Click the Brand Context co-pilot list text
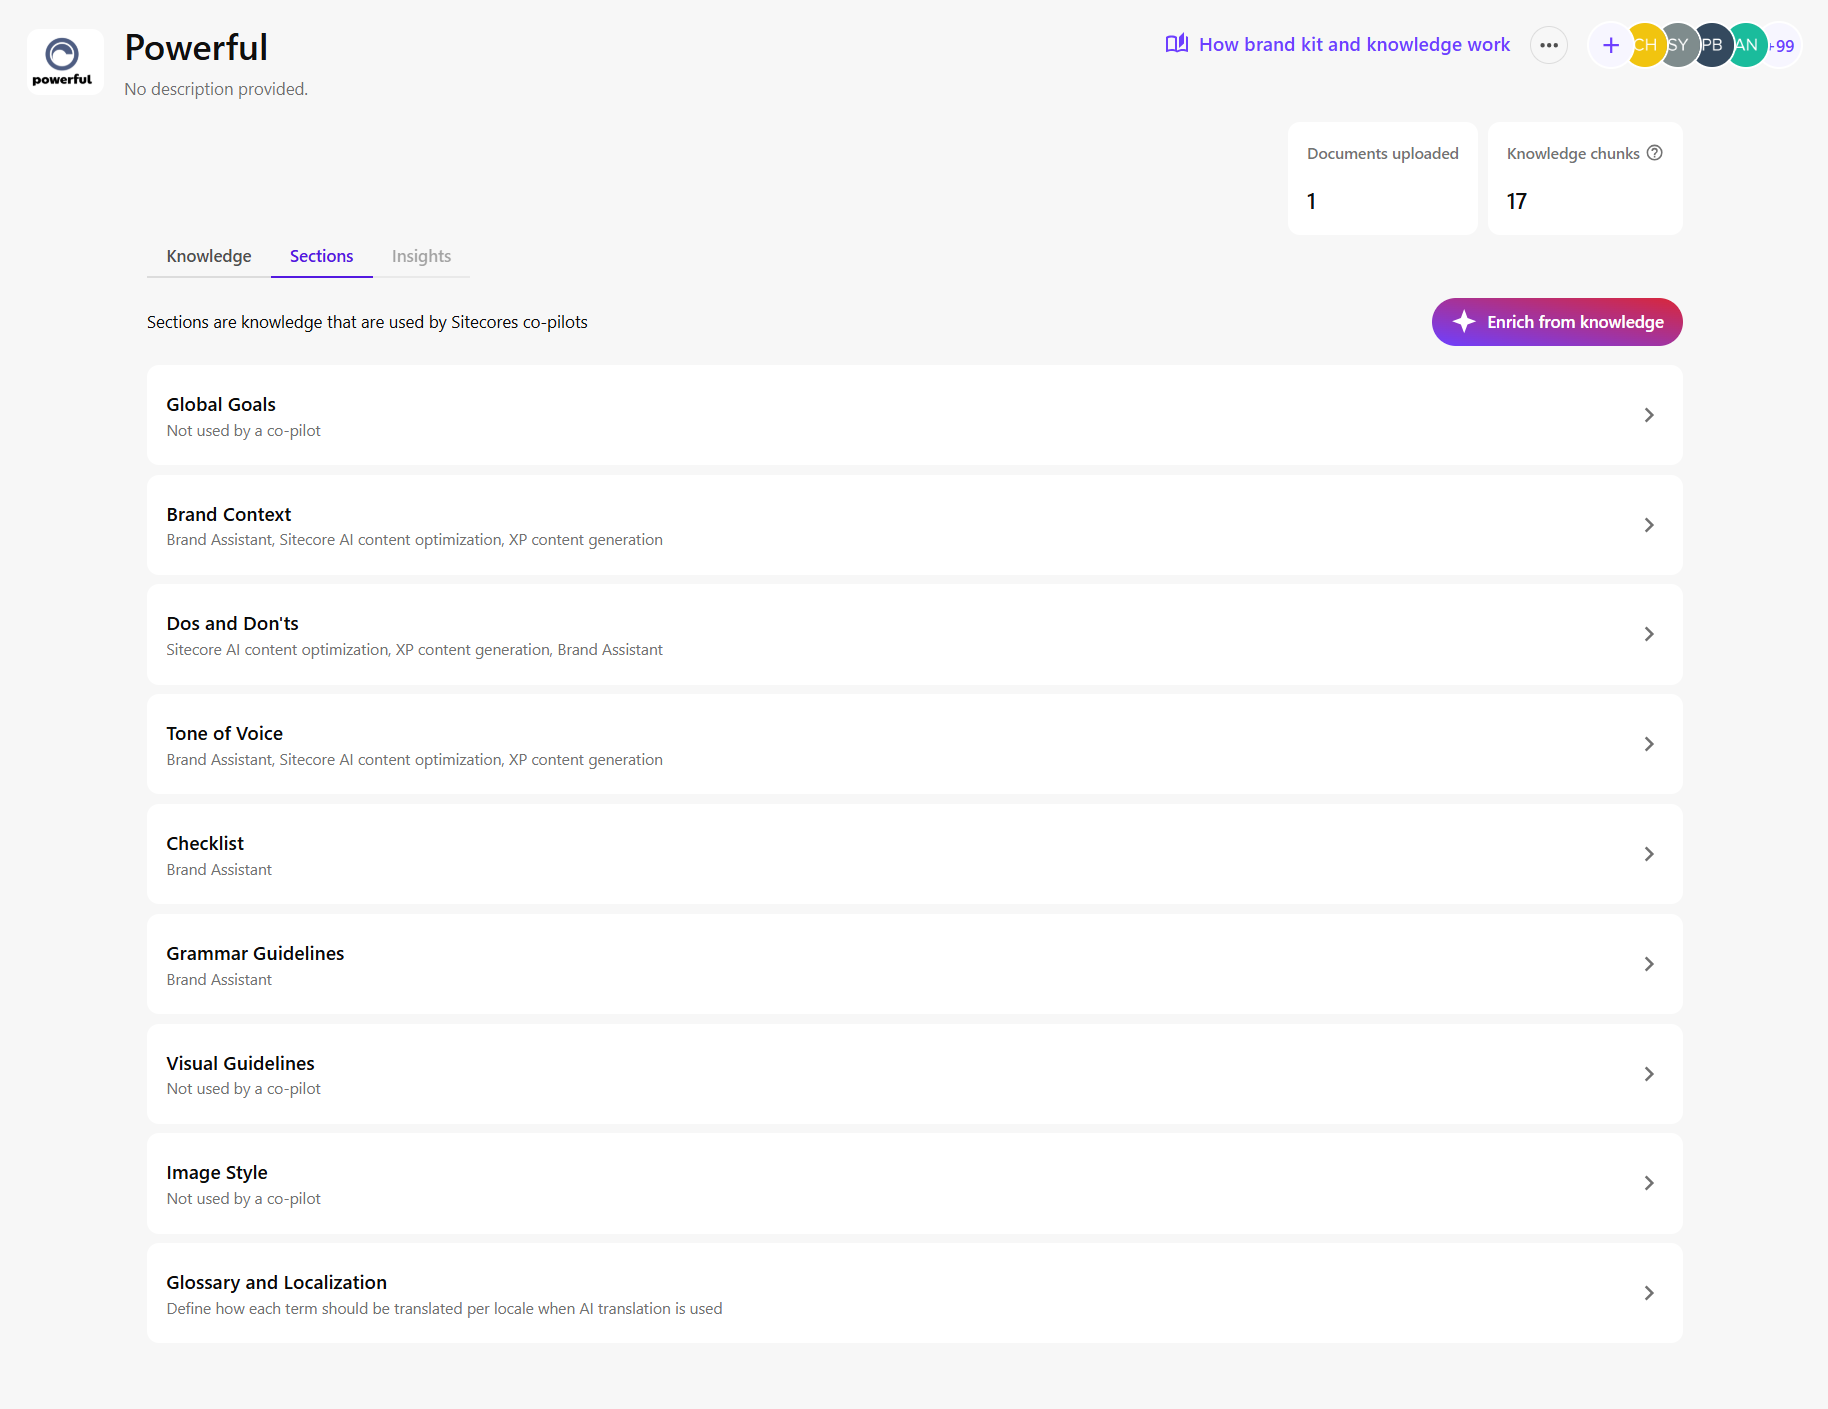This screenshot has width=1828, height=1409. [415, 540]
